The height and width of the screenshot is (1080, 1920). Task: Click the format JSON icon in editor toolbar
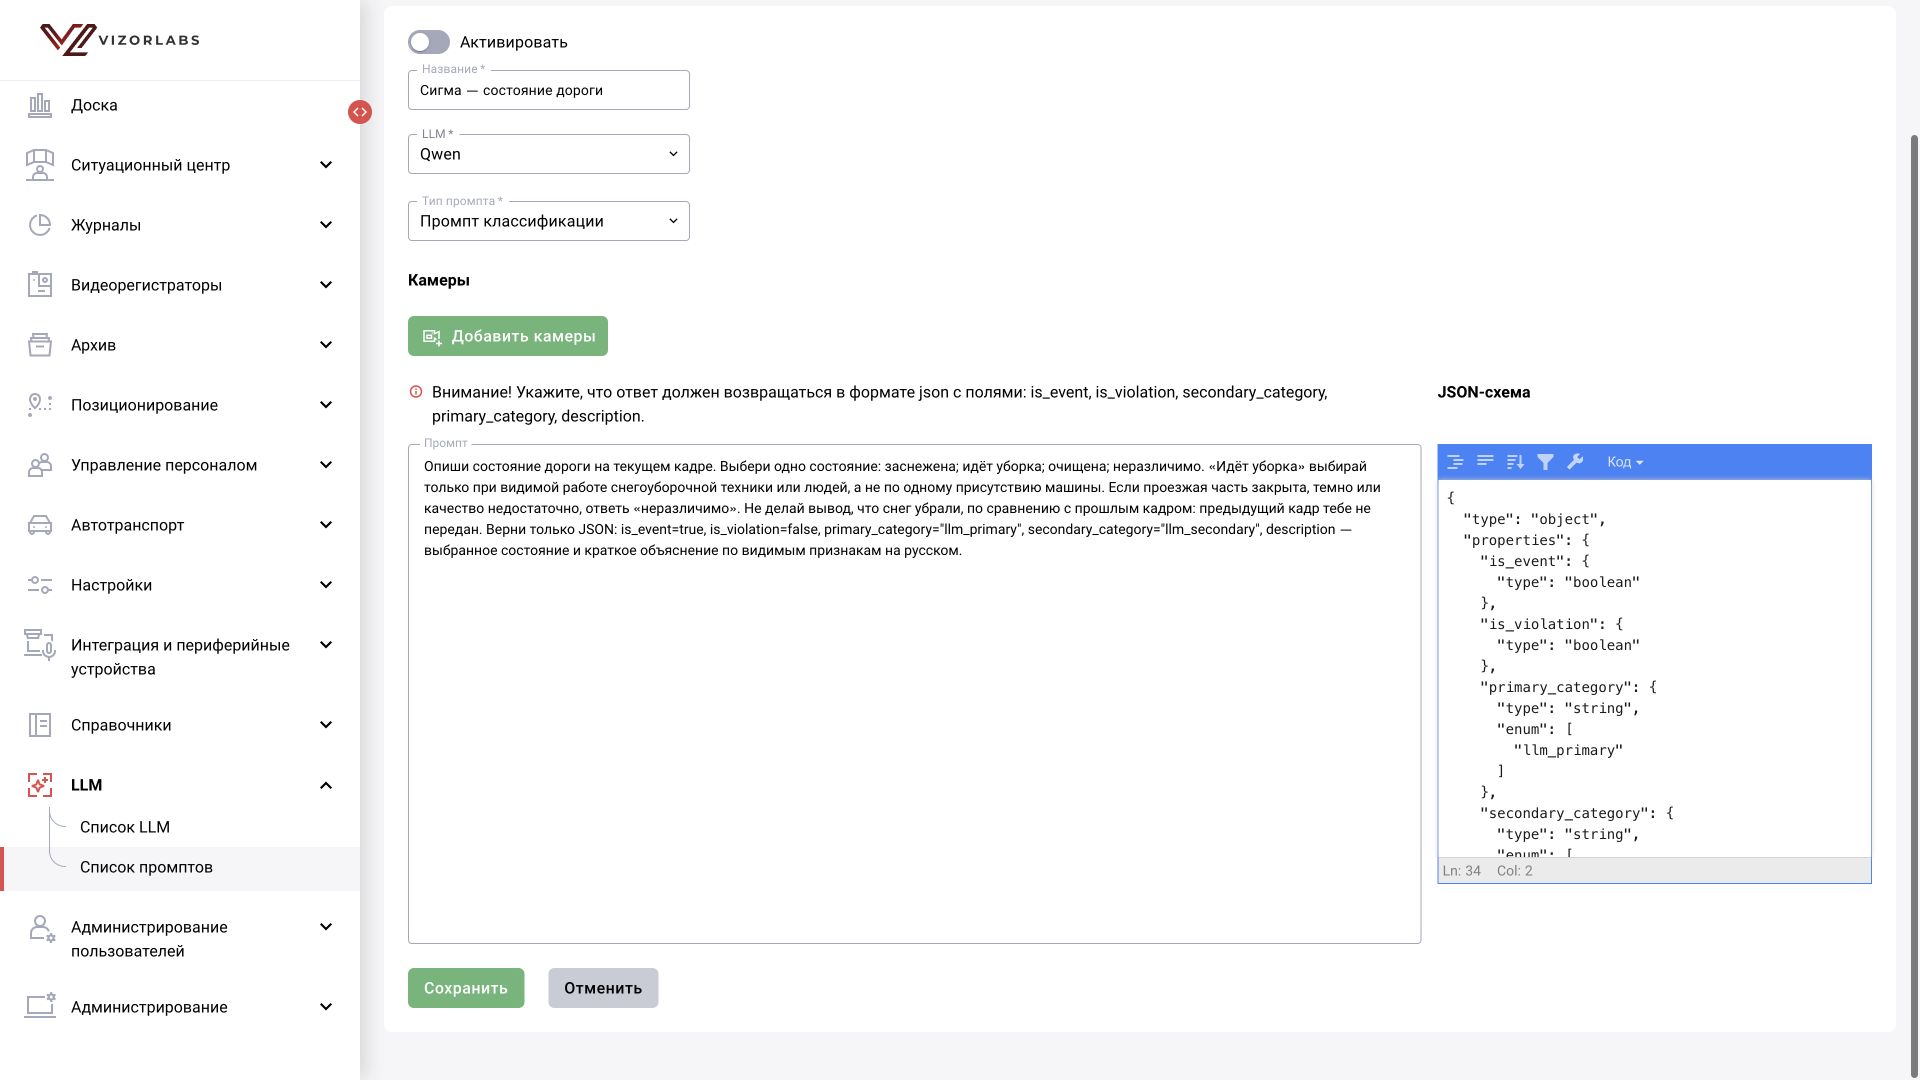point(1455,462)
